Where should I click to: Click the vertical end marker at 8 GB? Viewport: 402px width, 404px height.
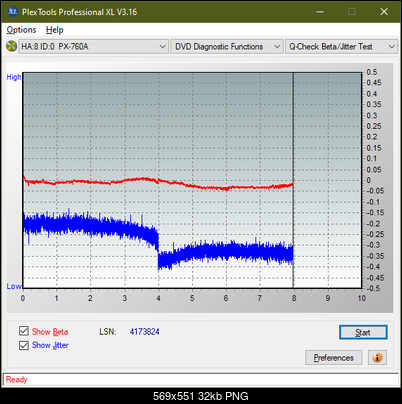293,180
